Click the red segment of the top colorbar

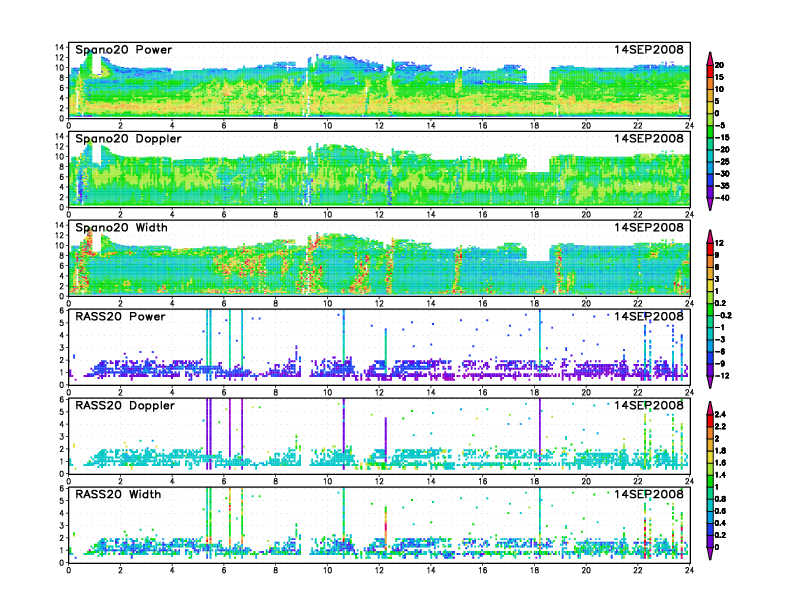pyautogui.click(x=710, y=71)
